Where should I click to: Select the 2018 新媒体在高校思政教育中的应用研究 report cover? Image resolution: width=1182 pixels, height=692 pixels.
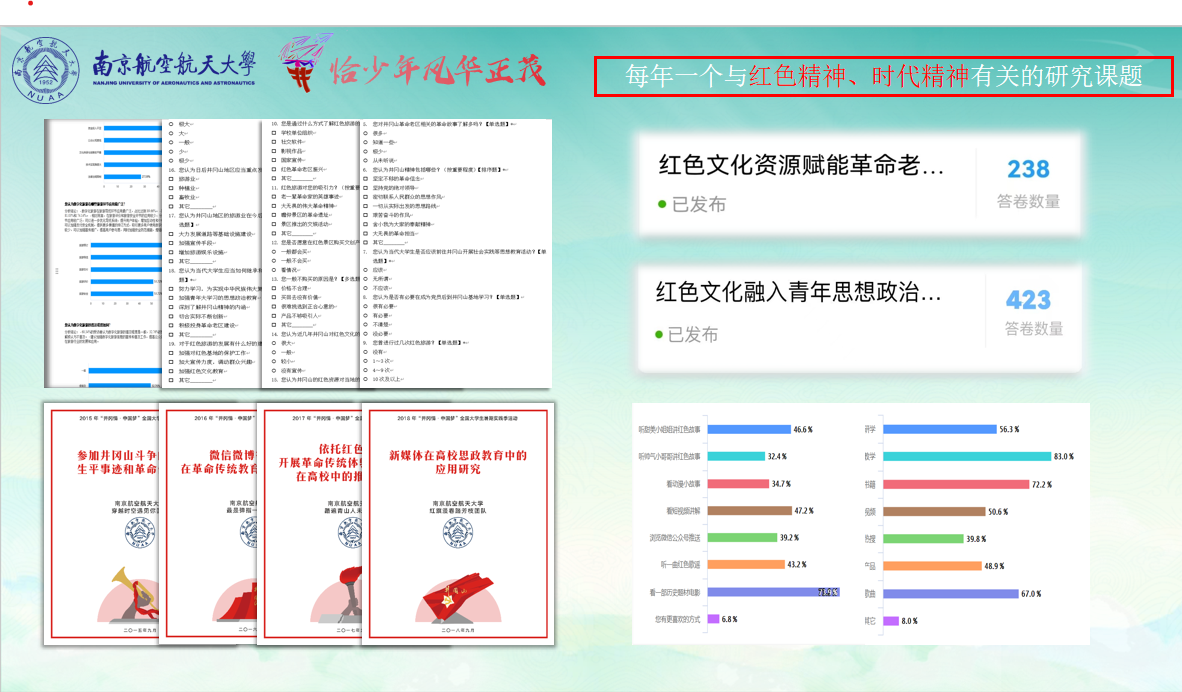click(x=456, y=525)
